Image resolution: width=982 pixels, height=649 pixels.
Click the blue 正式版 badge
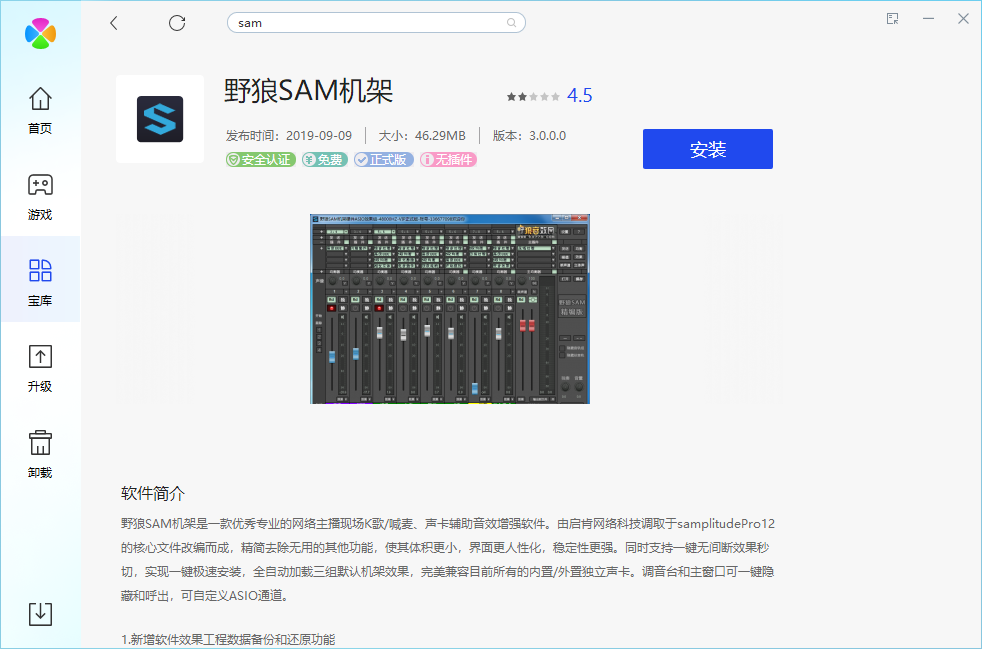pyautogui.click(x=383, y=160)
